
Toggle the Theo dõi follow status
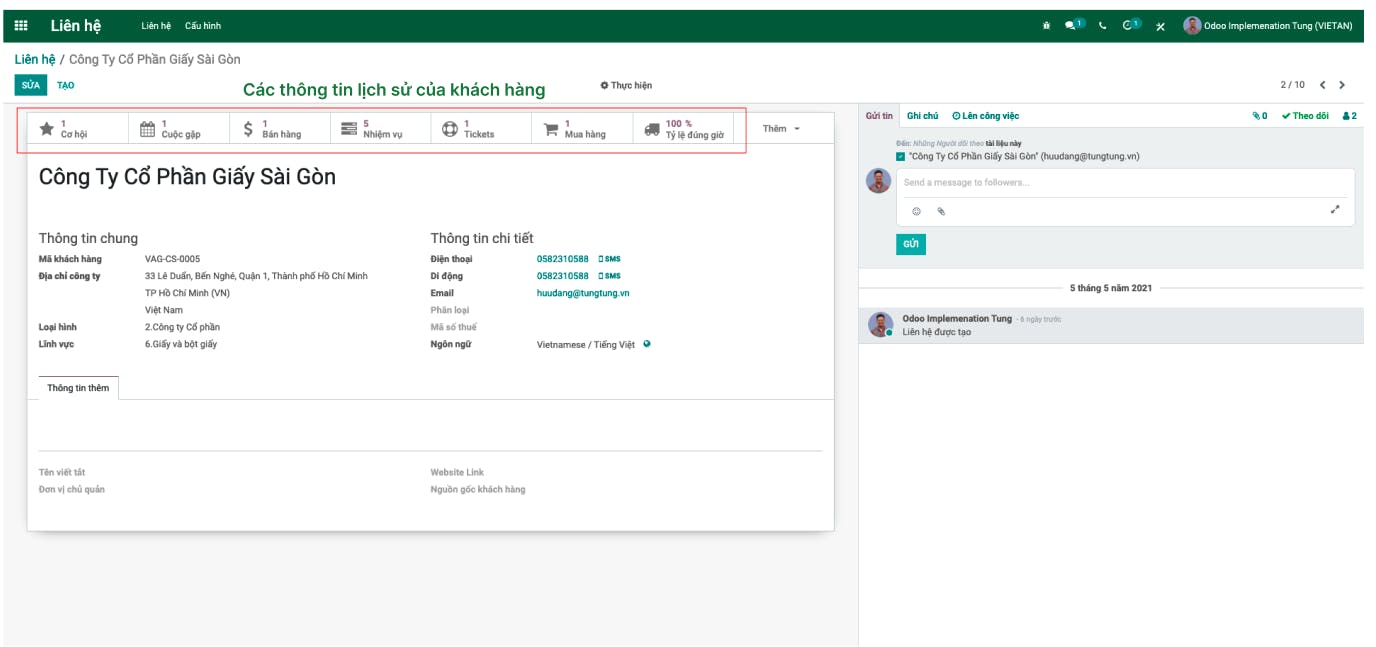1305,116
